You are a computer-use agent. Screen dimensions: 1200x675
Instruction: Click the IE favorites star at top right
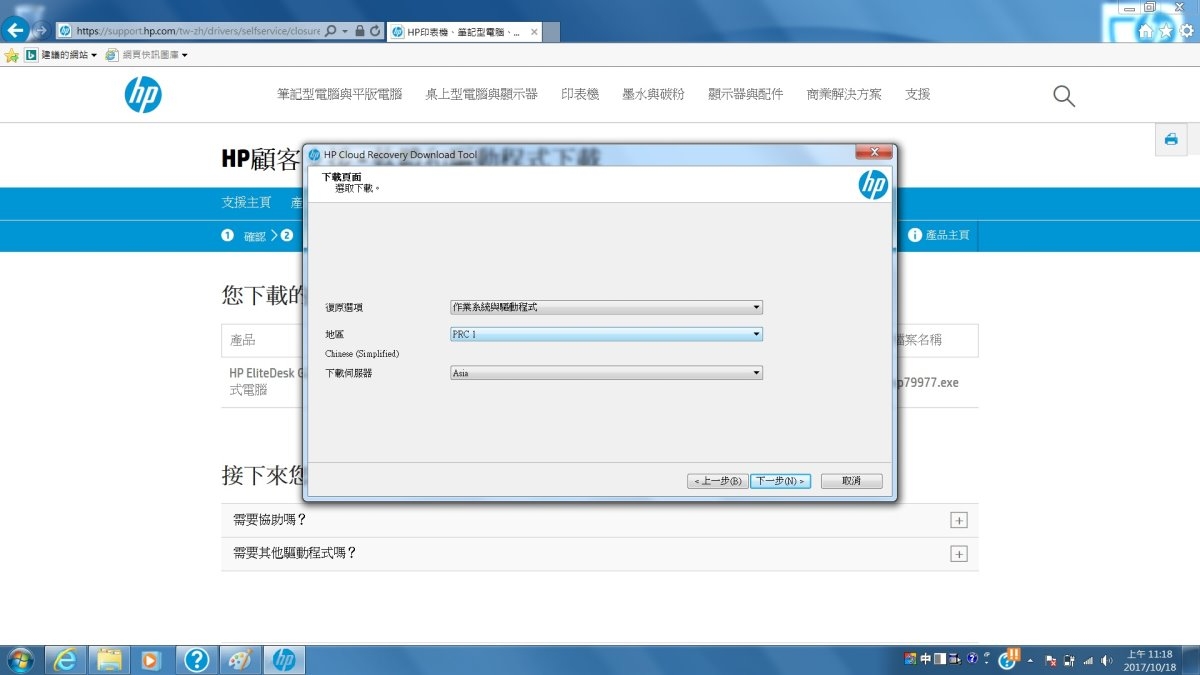(x=1166, y=31)
